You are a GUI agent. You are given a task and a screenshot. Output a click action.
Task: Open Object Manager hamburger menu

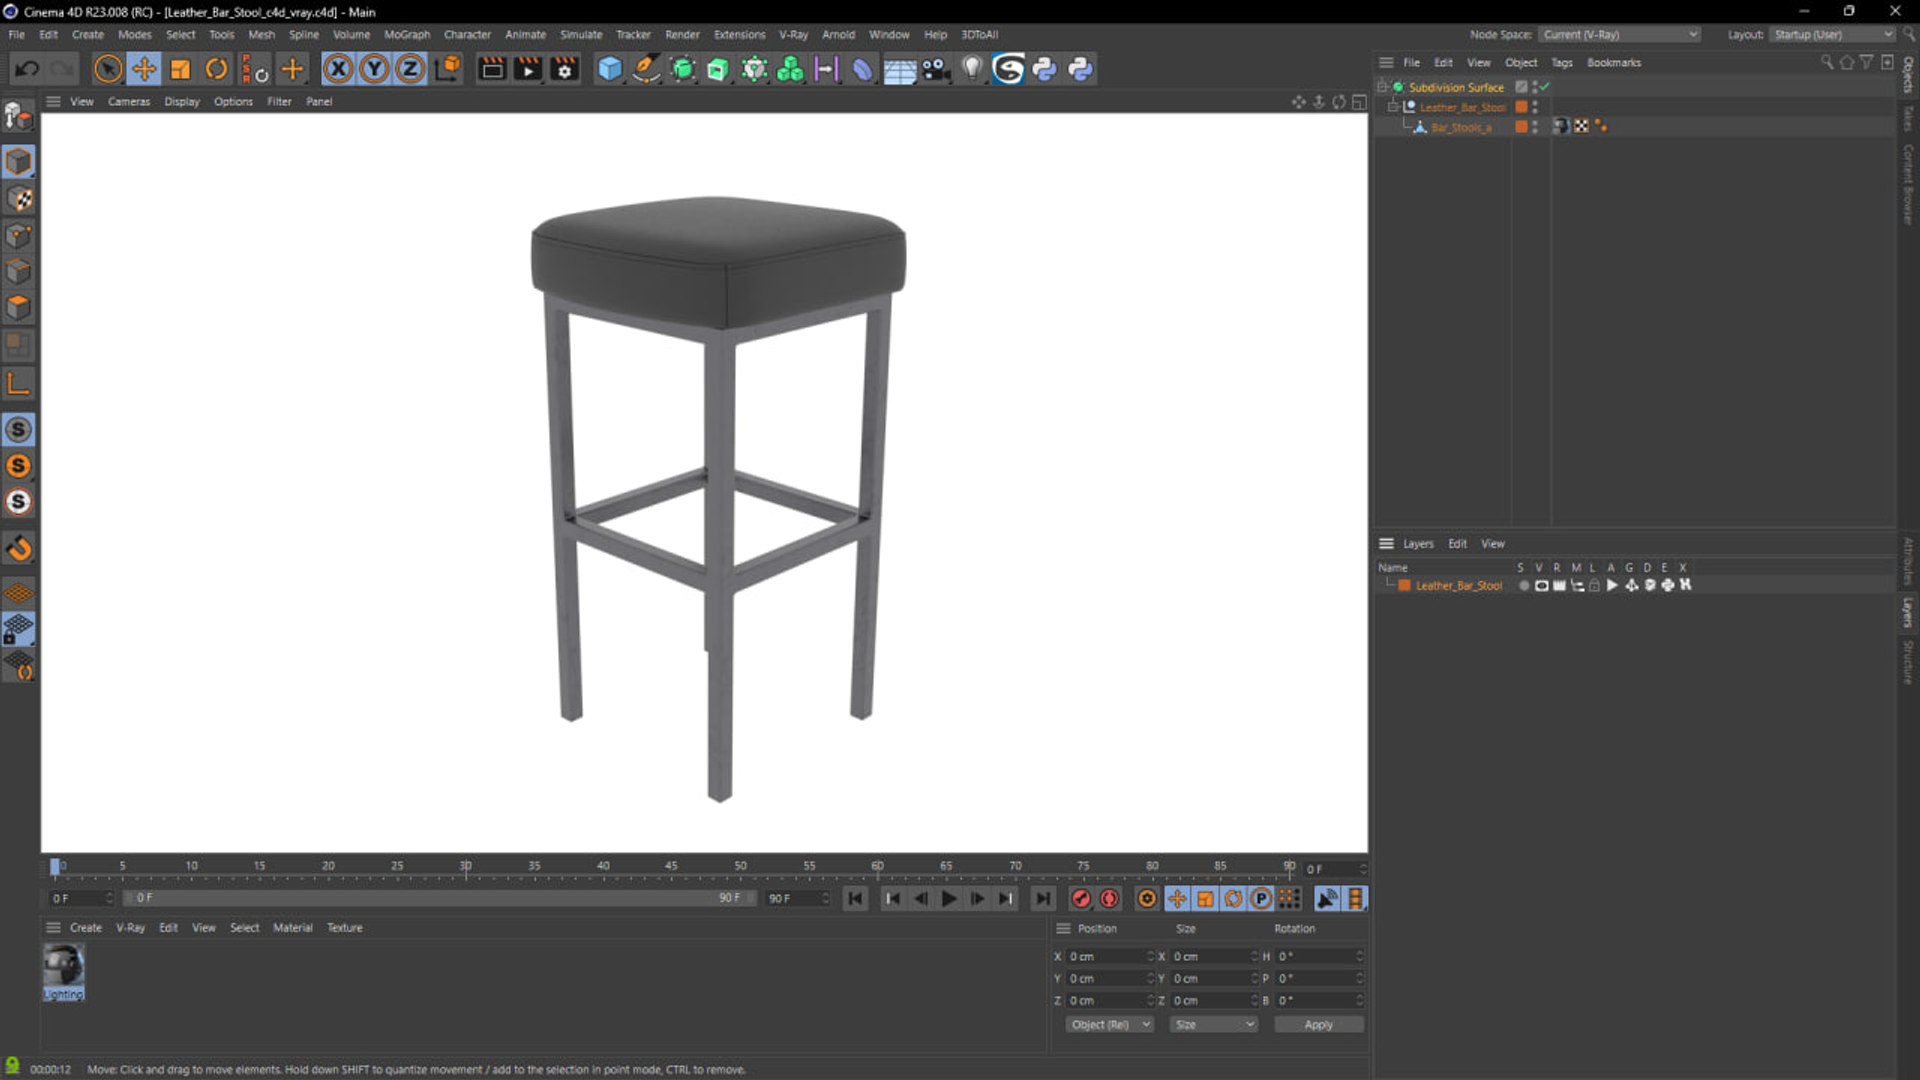click(1386, 62)
